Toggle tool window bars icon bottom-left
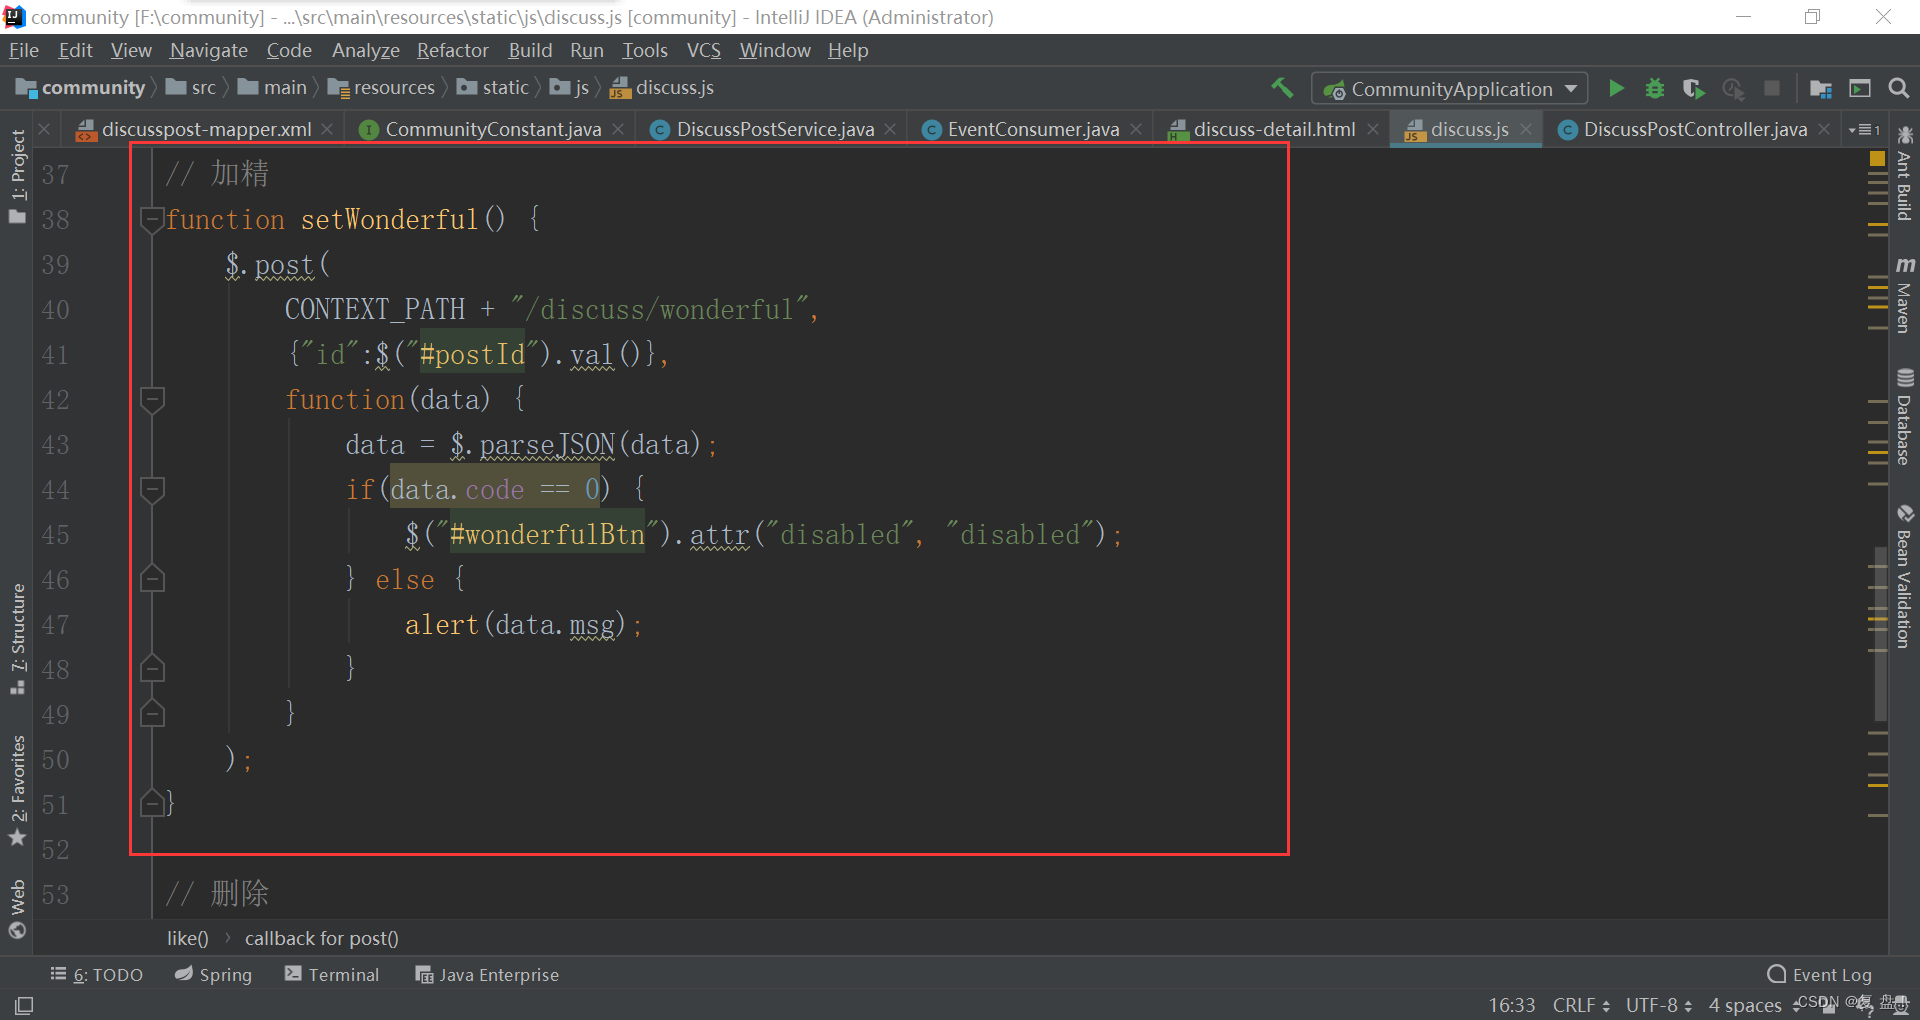The width and height of the screenshot is (1920, 1020). point(24,1005)
